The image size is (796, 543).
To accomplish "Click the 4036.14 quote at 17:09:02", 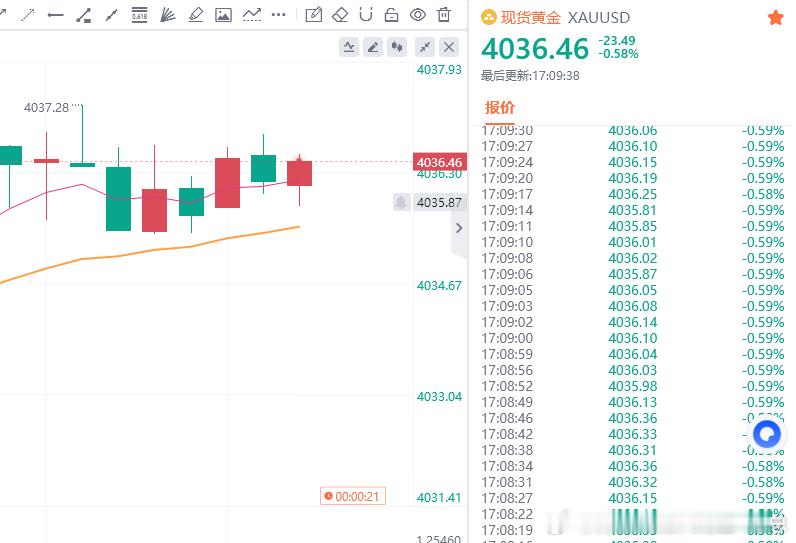I will tap(633, 322).
